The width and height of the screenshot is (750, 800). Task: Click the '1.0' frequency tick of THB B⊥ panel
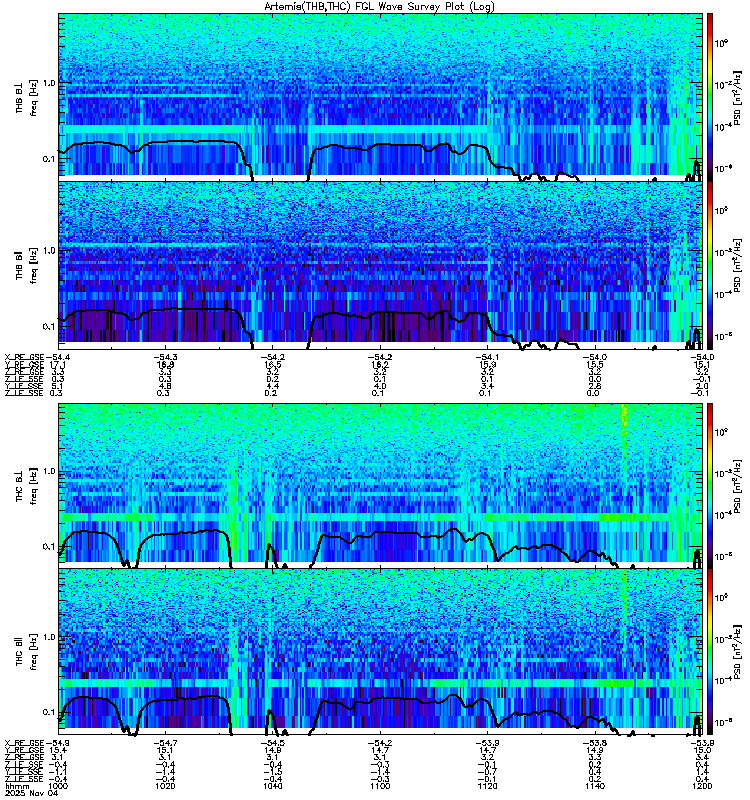(x=49, y=83)
